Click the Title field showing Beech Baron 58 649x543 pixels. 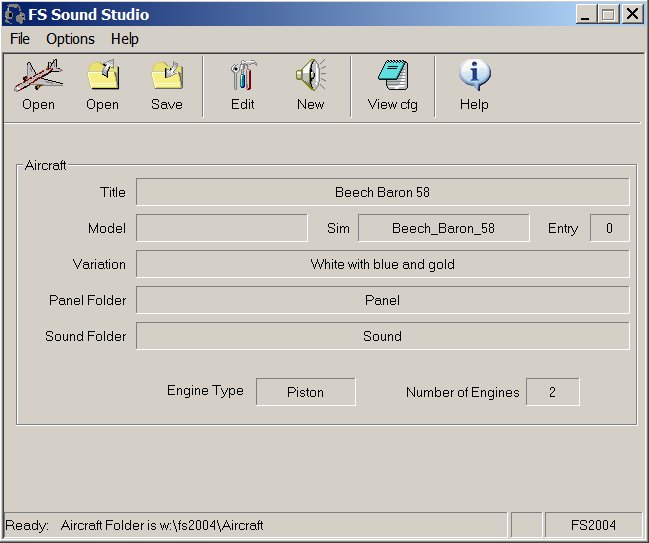tap(382, 192)
